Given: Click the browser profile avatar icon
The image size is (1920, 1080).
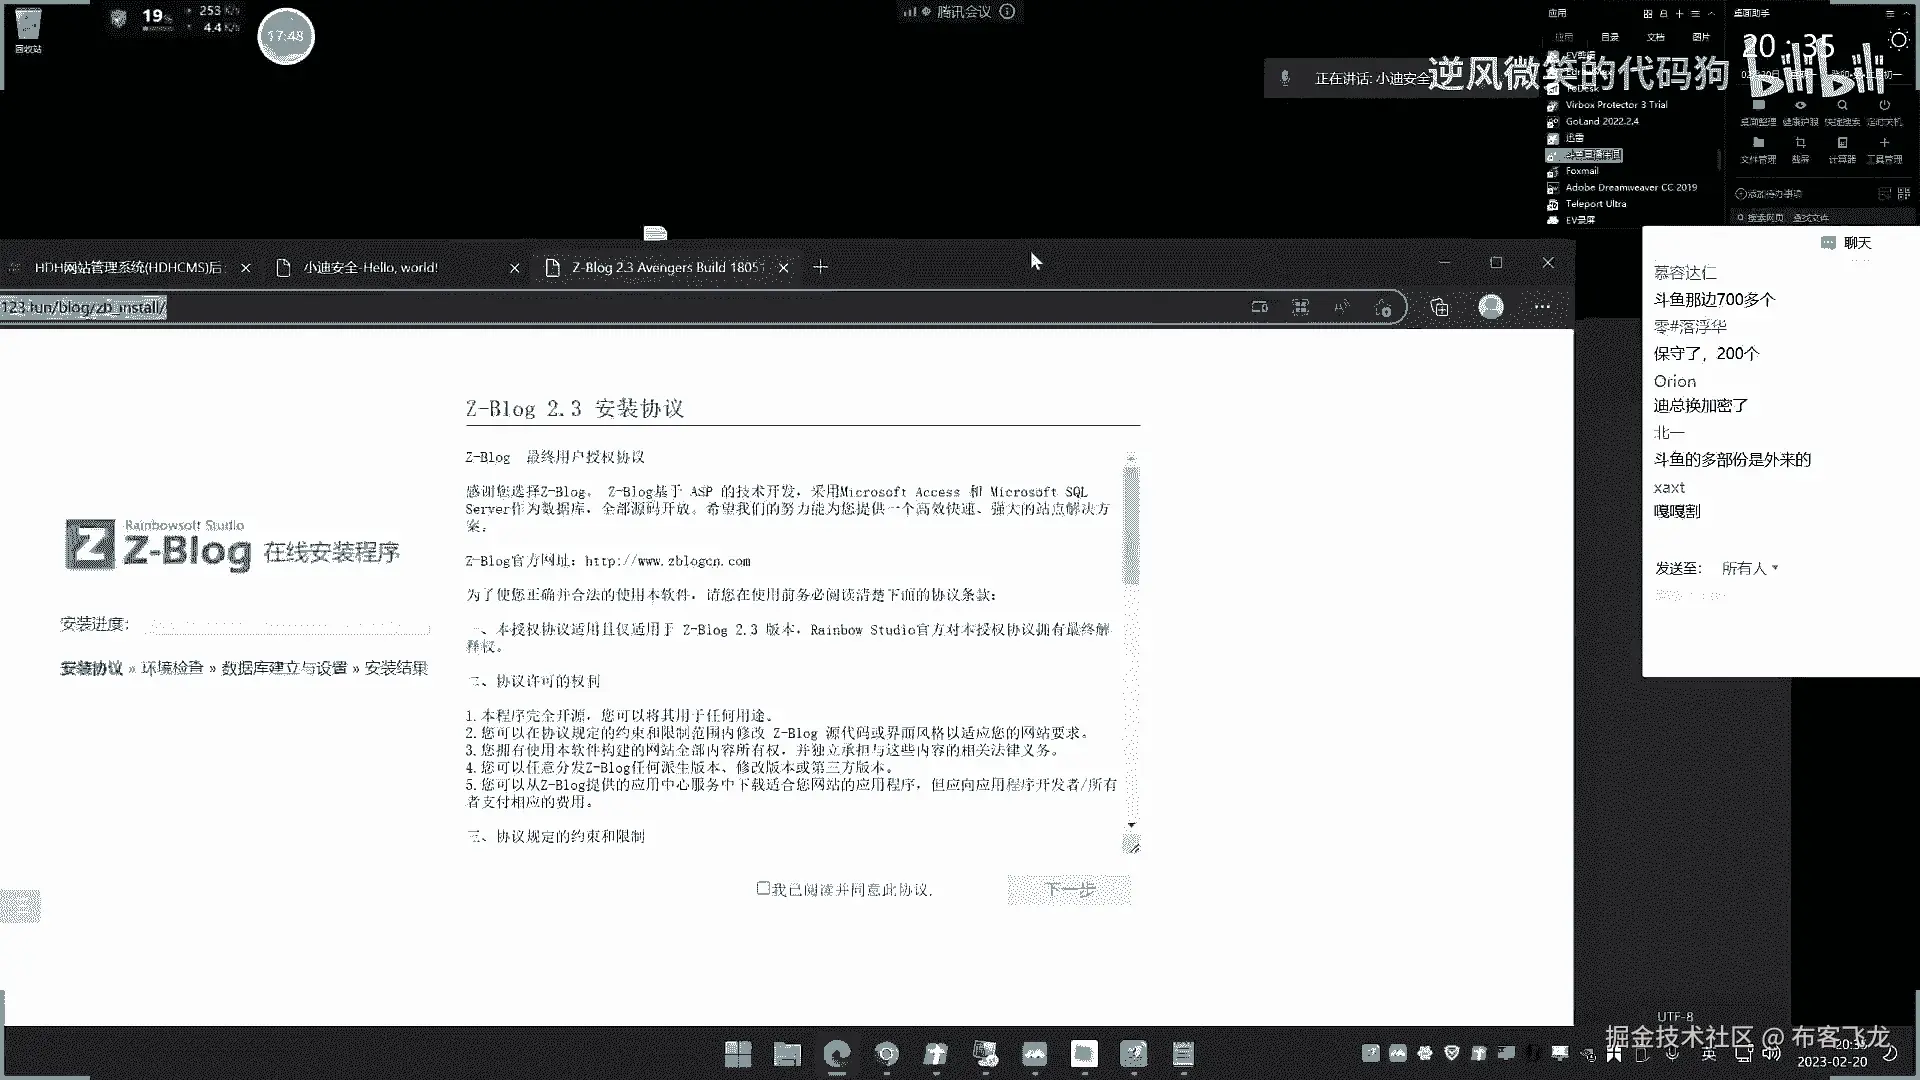Looking at the screenshot, I should pos(1490,307).
